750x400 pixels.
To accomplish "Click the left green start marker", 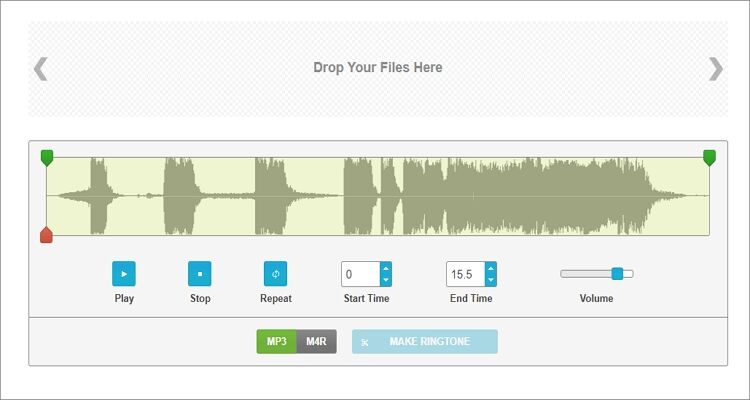I will [46, 157].
